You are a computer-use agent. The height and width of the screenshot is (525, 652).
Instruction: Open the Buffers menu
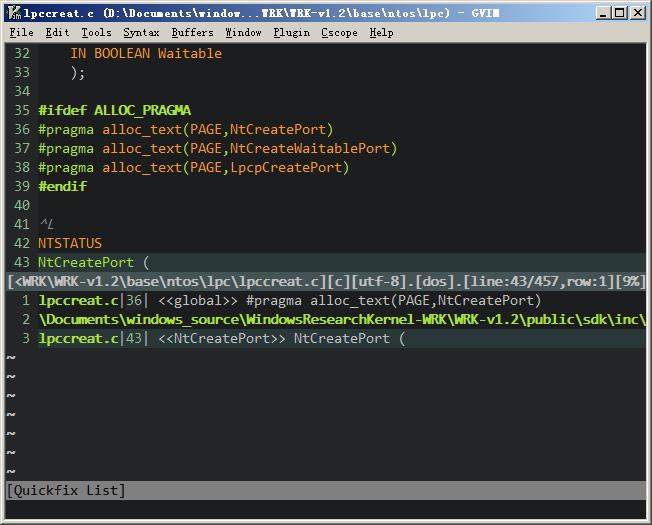[x=193, y=32]
